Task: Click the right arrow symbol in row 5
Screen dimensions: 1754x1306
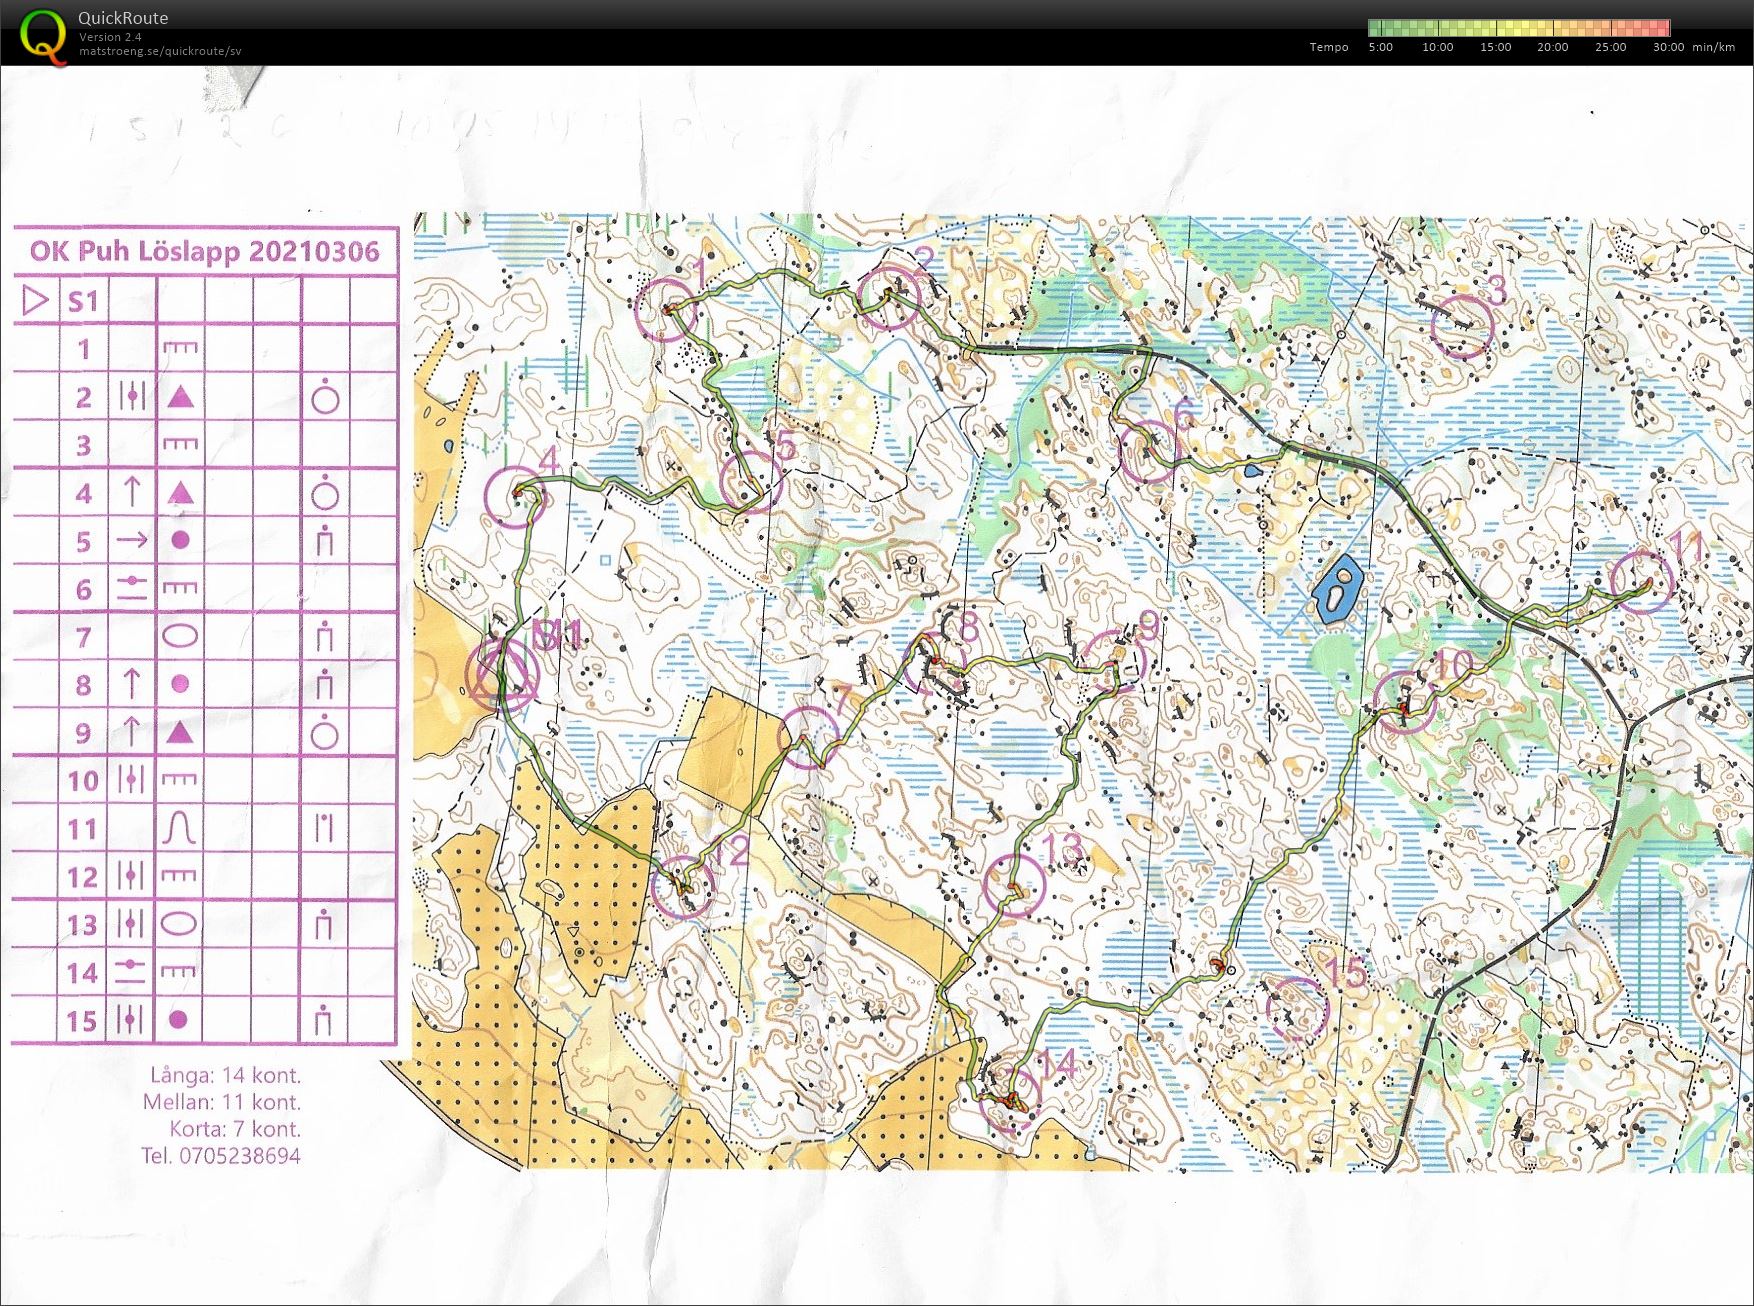Action: tap(132, 541)
